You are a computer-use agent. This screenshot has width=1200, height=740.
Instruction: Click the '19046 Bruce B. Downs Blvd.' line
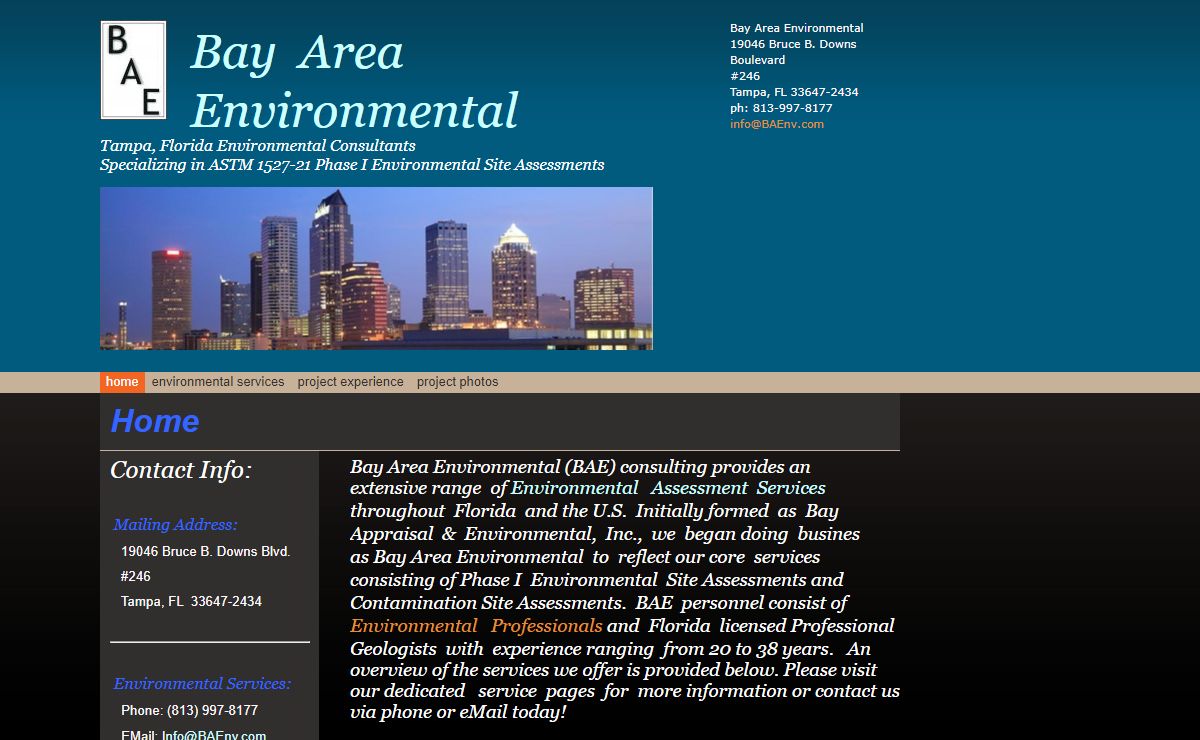point(206,552)
